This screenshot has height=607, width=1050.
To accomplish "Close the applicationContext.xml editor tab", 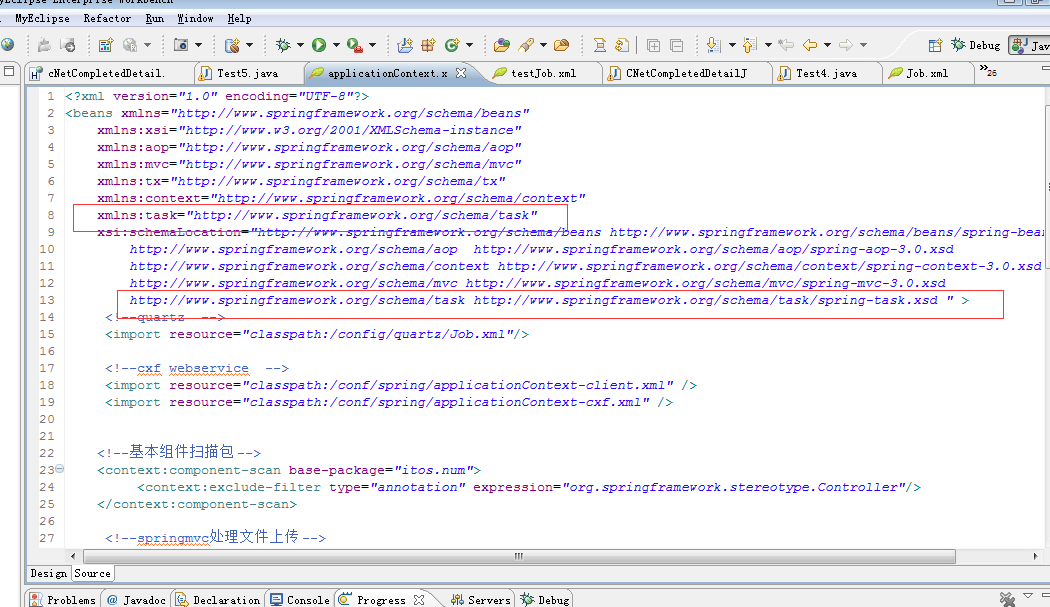I will click(x=461, y=73).
